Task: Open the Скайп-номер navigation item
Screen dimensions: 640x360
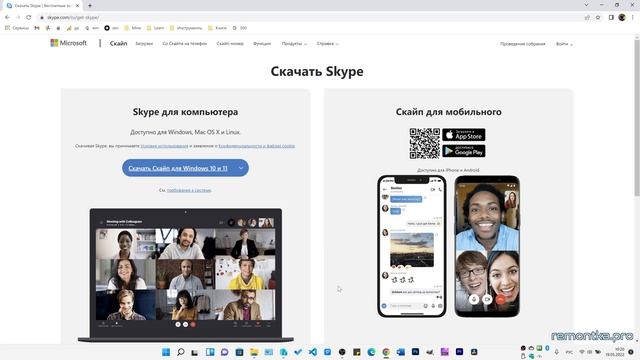Action: click(230, 43)
